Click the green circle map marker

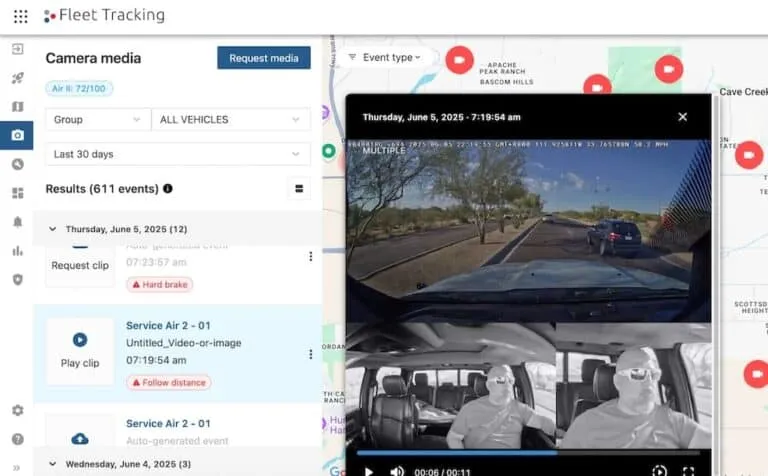[x=329, y=151]
